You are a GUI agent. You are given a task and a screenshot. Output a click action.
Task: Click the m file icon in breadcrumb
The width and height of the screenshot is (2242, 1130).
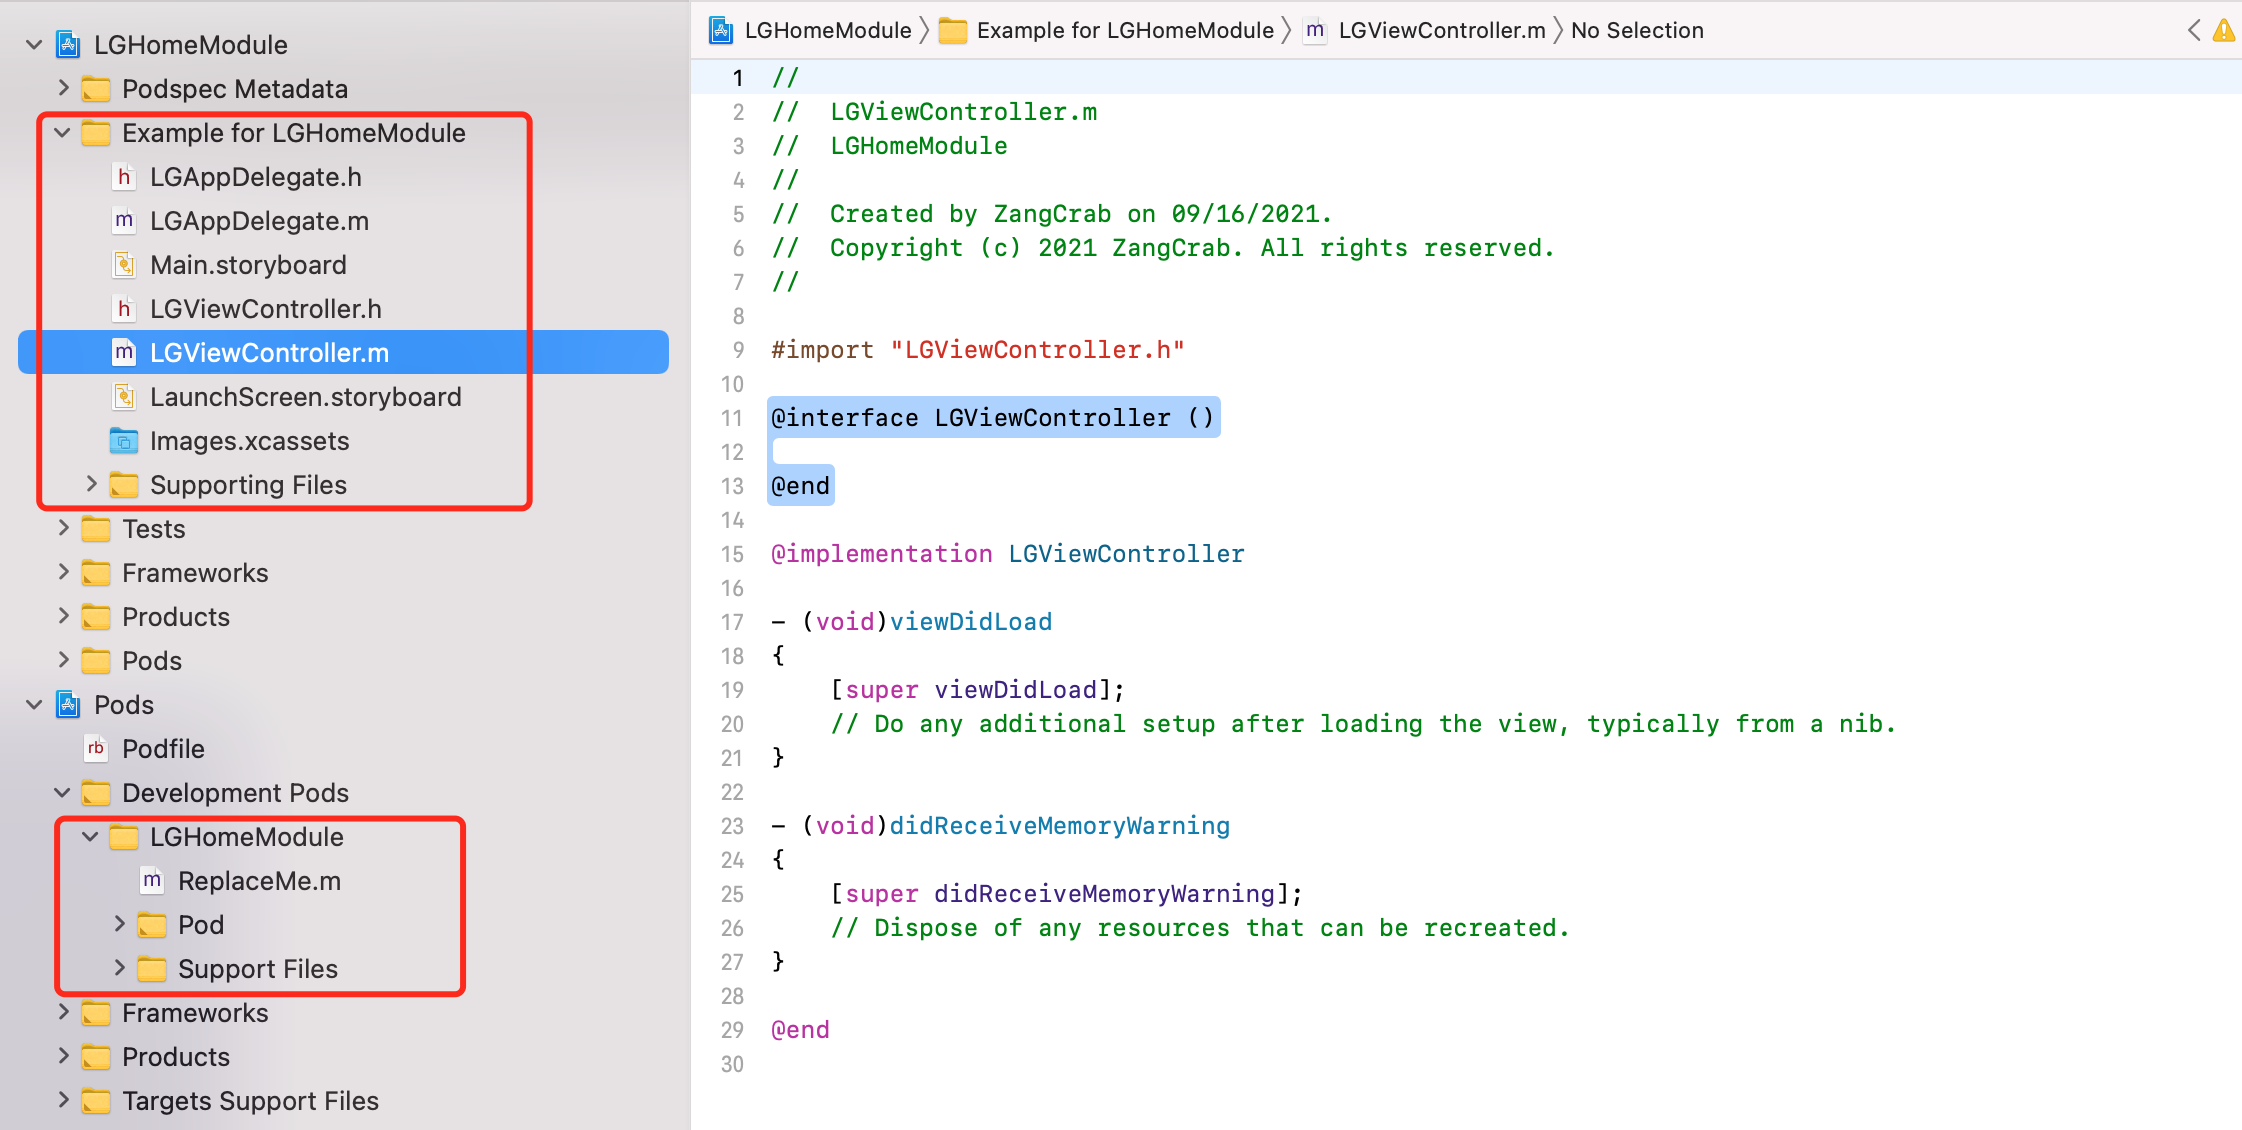click(x=1315, y=31)
